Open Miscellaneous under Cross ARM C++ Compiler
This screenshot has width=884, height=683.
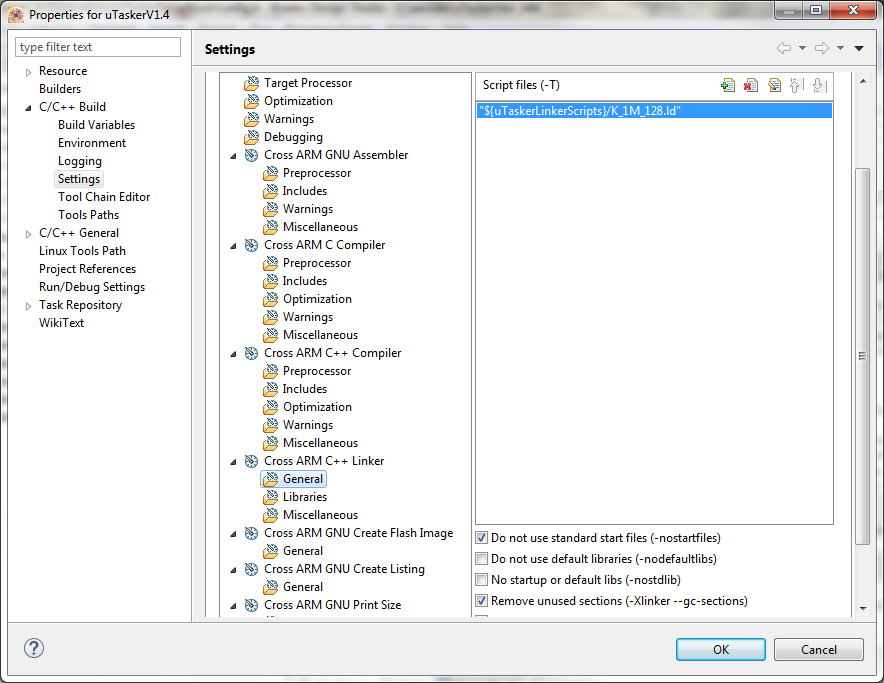click(320, 443)
